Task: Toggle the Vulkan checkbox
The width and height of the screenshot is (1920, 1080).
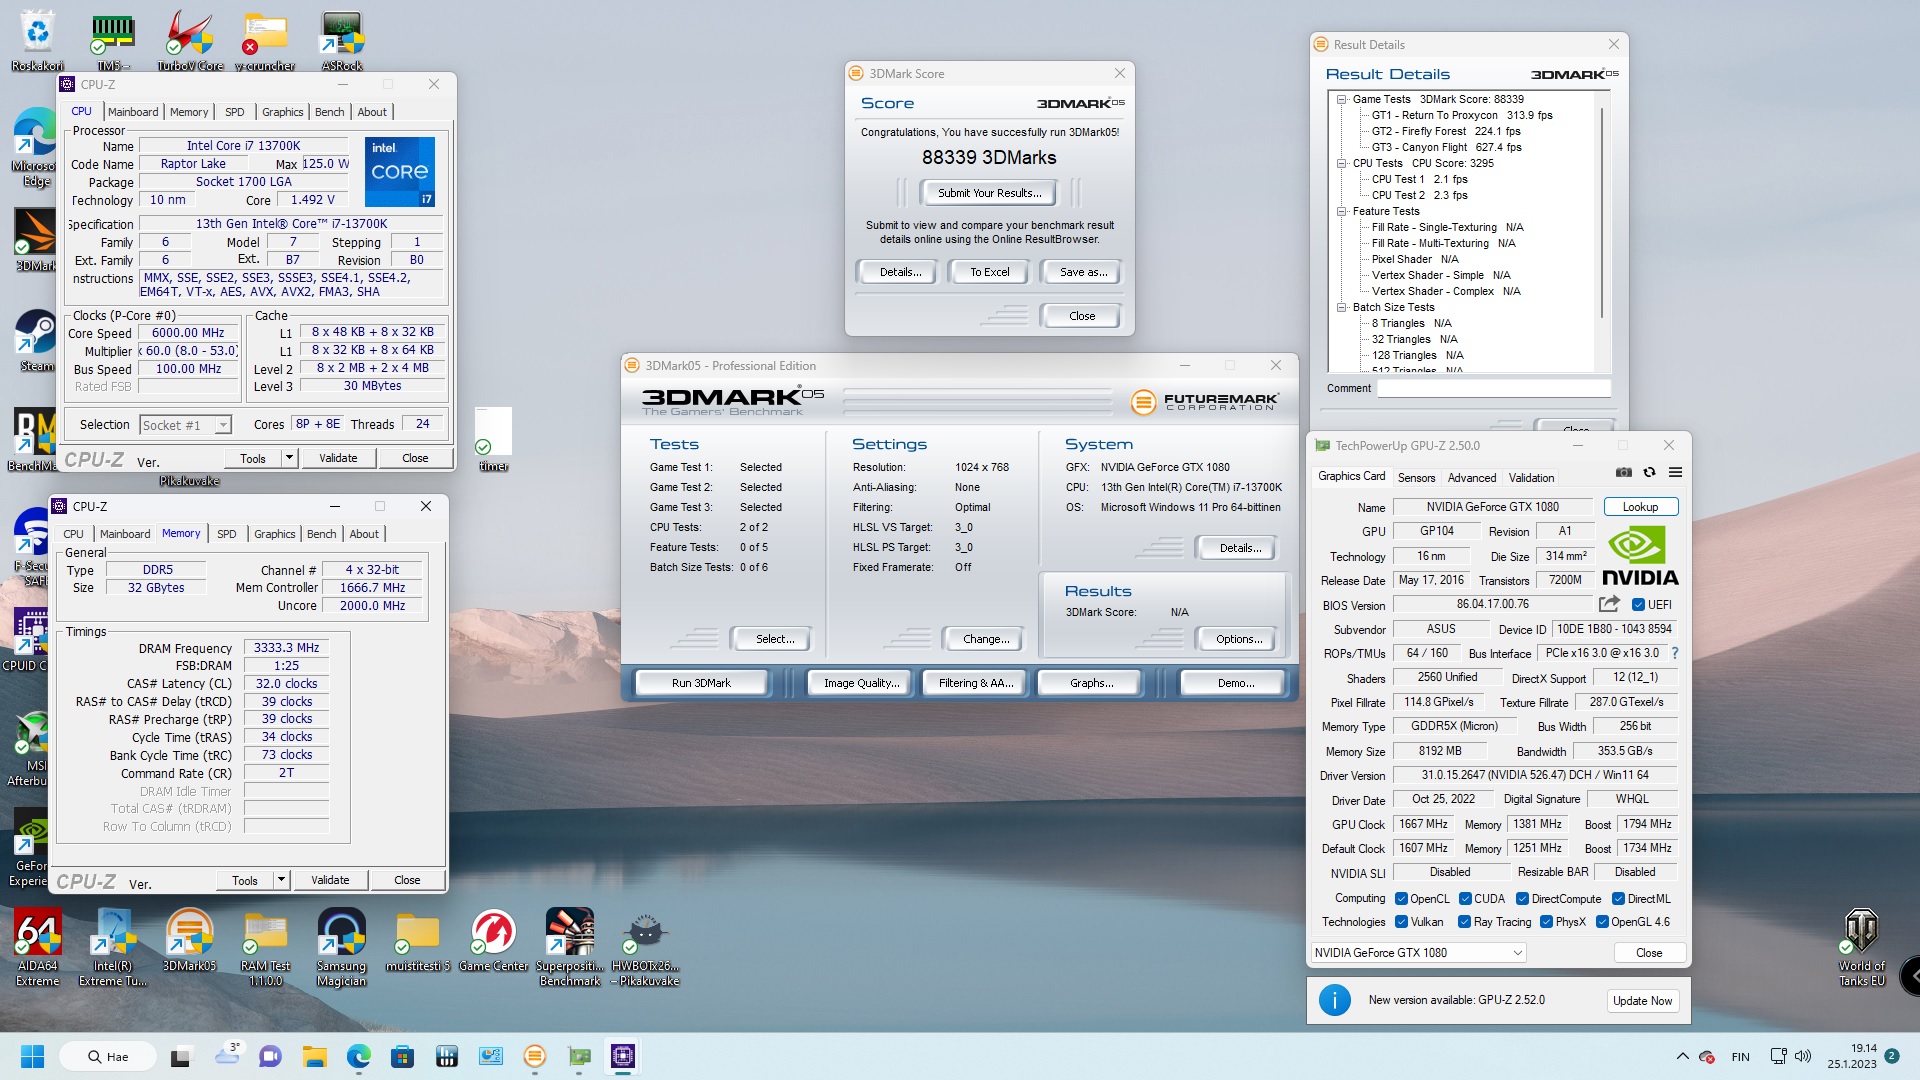Action: tap(1401, 922)
